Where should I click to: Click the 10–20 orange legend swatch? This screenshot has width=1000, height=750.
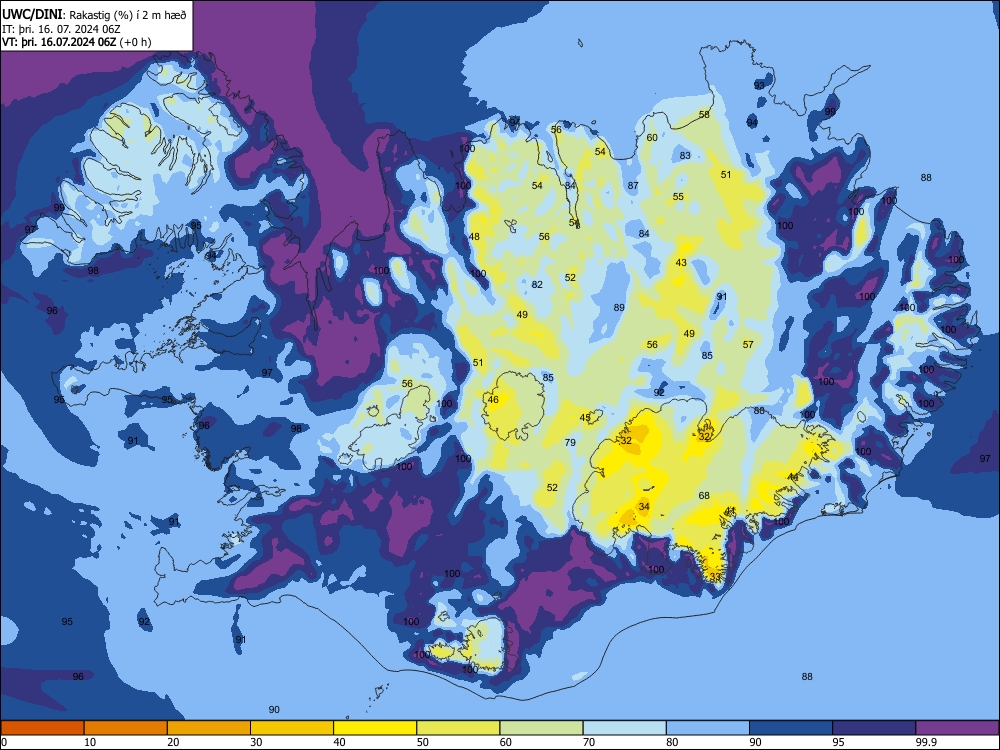pyautogui.click(x=126, y=728)
